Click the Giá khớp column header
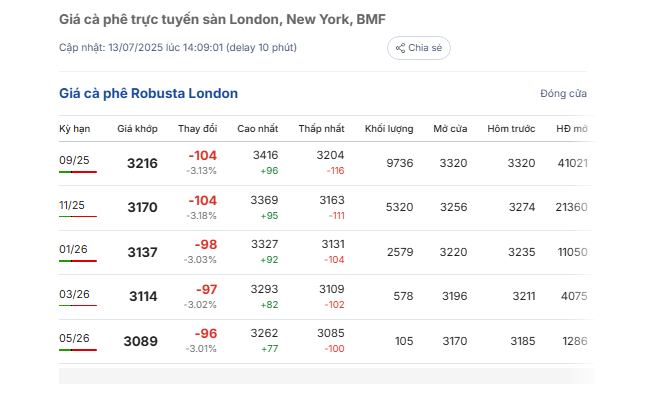This screenshot has height=396, width=660. coord(137,129)
